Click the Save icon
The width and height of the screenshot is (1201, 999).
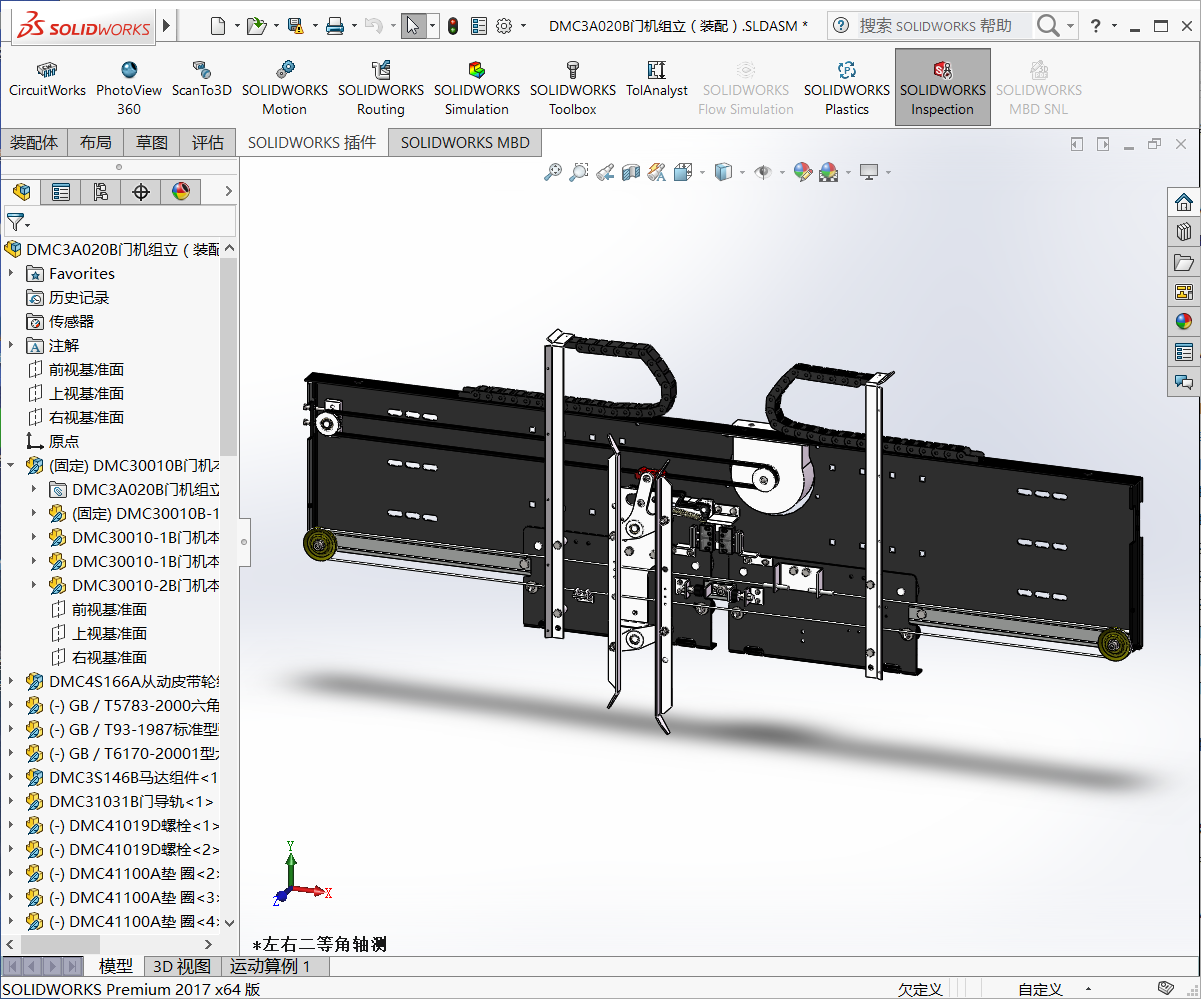pos(295,26)
